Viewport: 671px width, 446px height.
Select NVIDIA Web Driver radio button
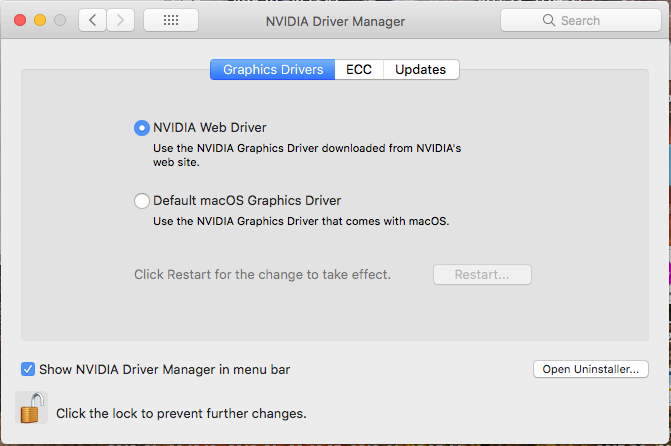[x=142, y=128]
